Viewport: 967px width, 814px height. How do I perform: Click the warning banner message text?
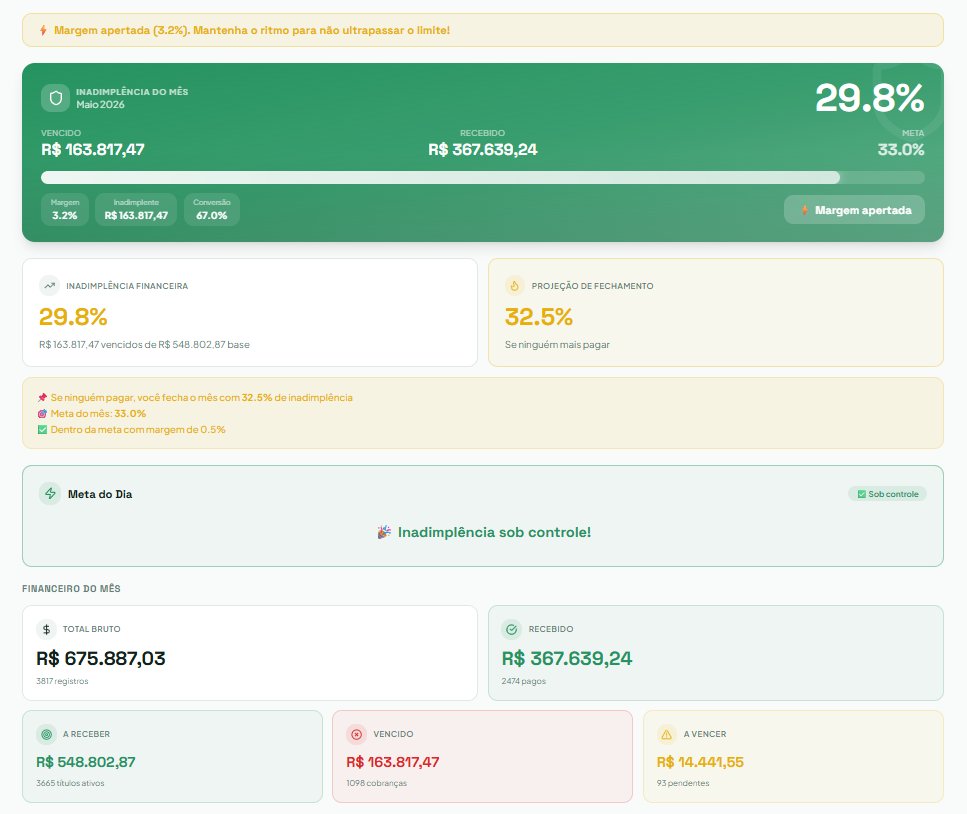tap(252, 30)
